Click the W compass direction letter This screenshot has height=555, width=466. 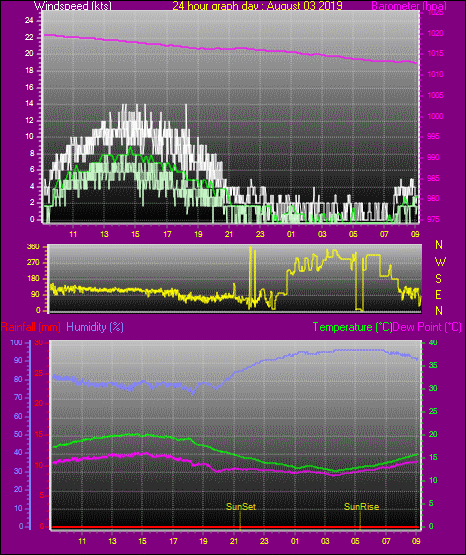(x=440, y=262)
